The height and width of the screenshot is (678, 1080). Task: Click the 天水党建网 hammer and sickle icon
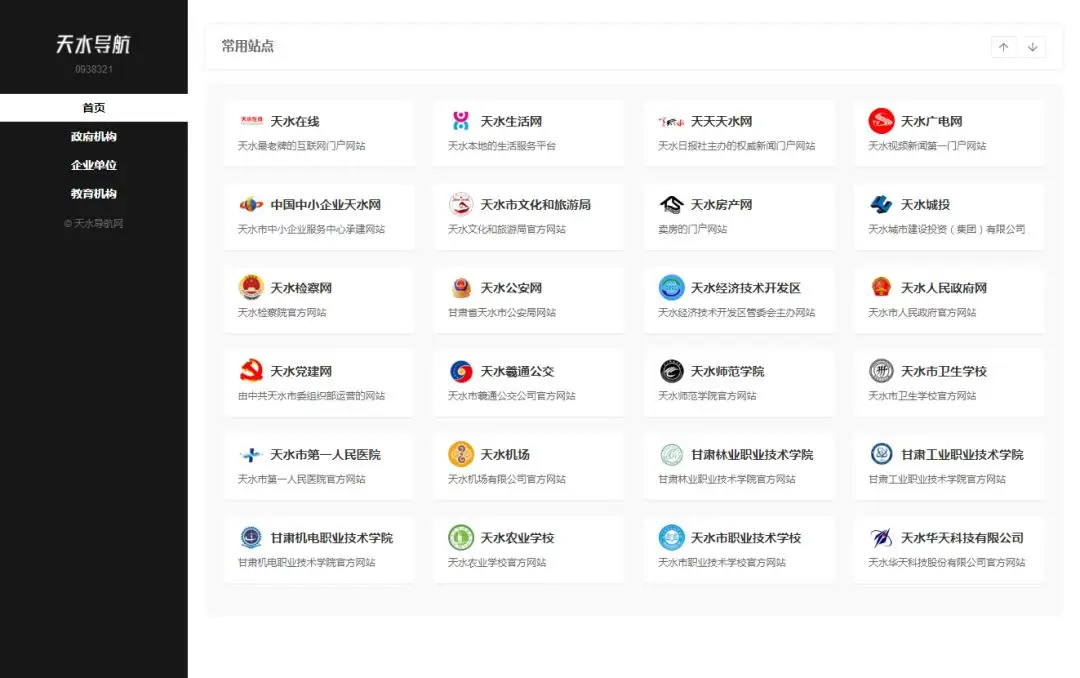pyautogui.click(x=251, y=371)
